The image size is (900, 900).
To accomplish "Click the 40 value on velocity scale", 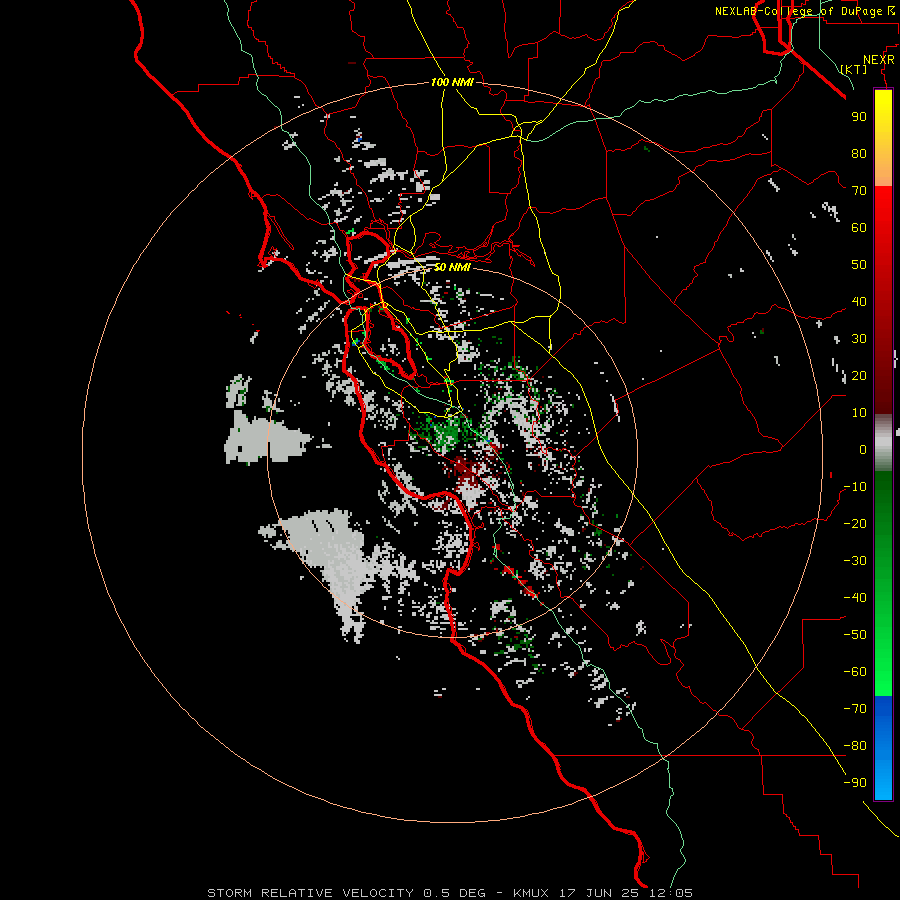I will (859, 301).
